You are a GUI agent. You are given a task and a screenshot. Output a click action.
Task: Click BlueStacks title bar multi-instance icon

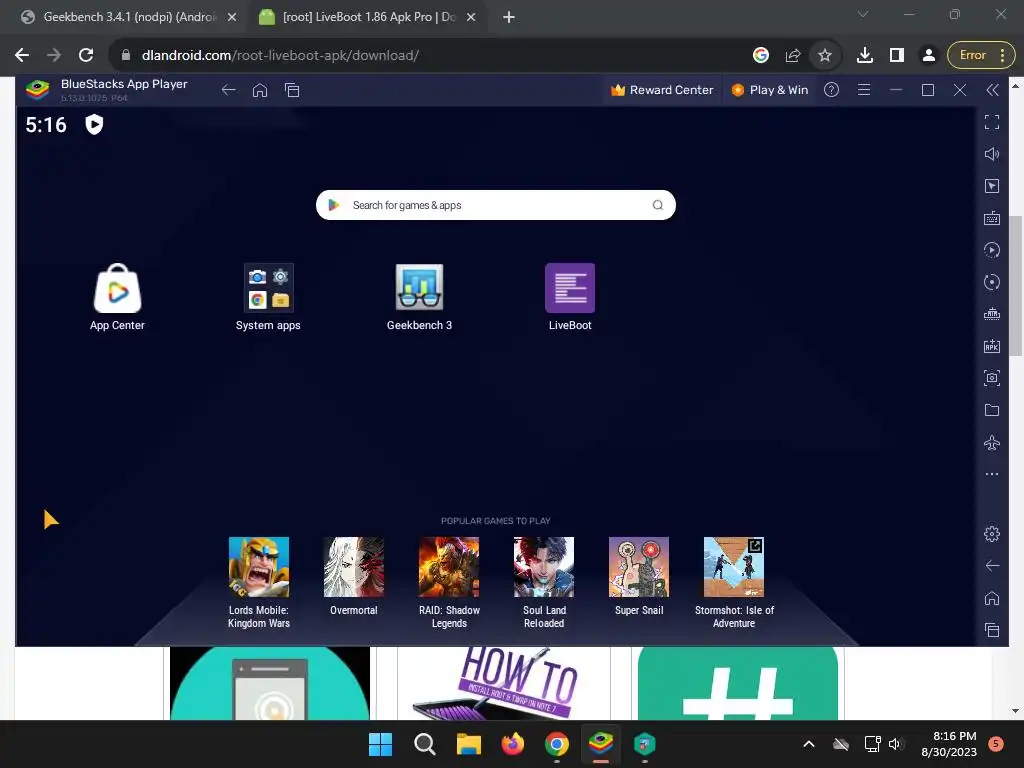[x=292, y=90]
